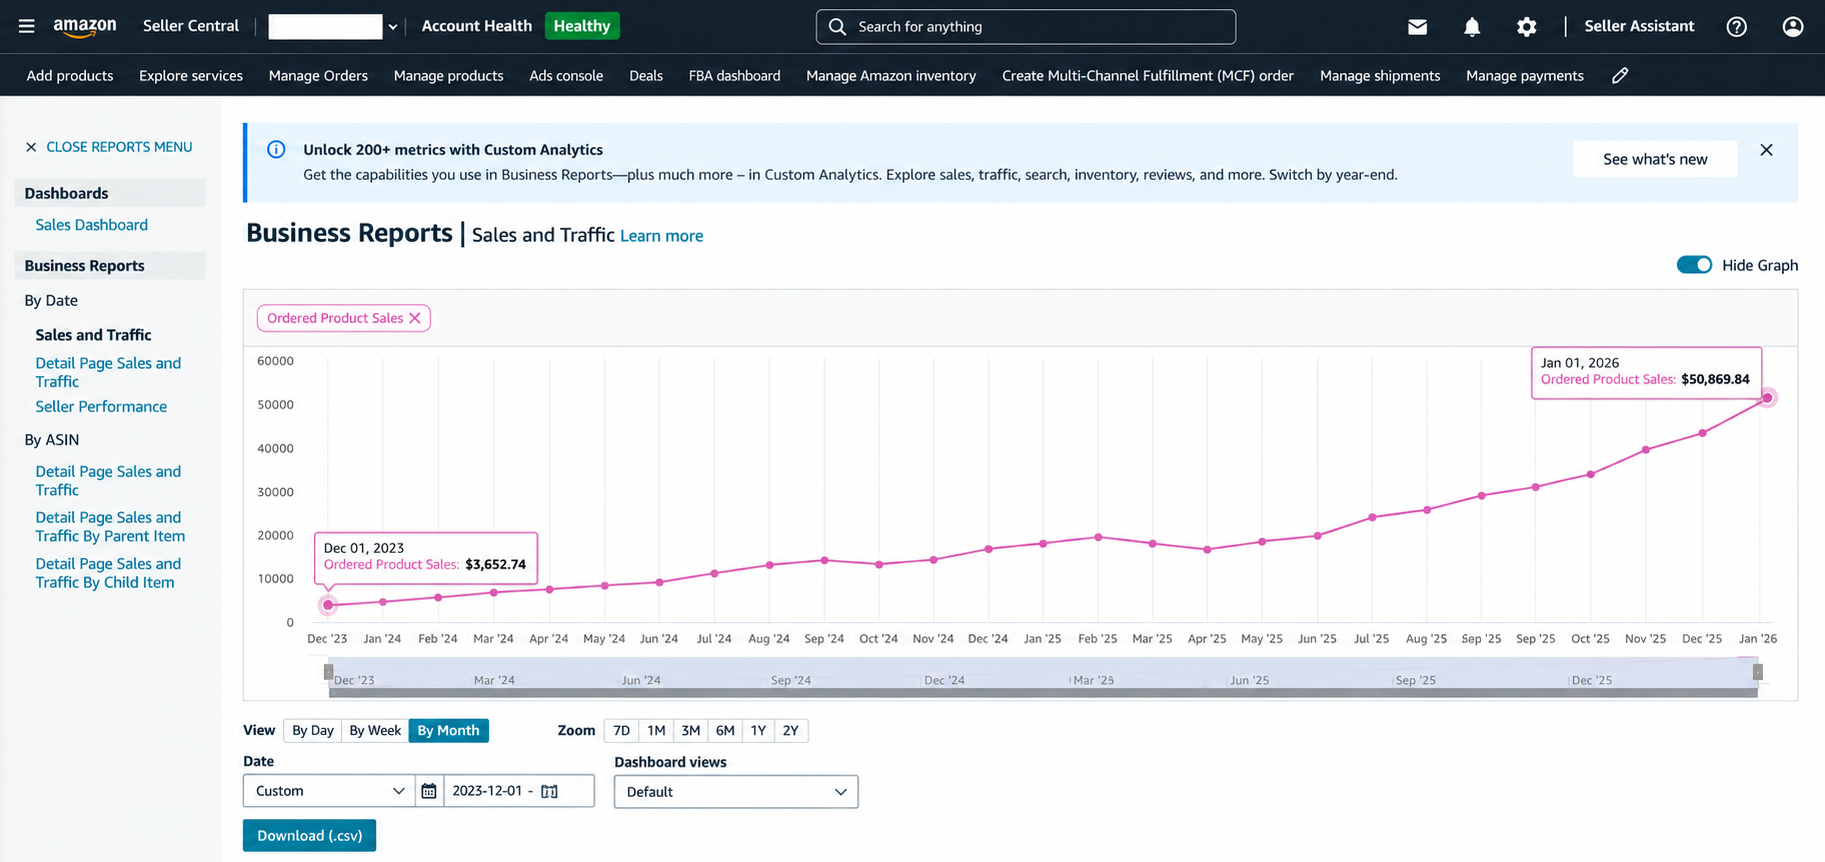
Task: Click the right handle of the range slider
Action: pyautogui.click(x=1758, y=672)
